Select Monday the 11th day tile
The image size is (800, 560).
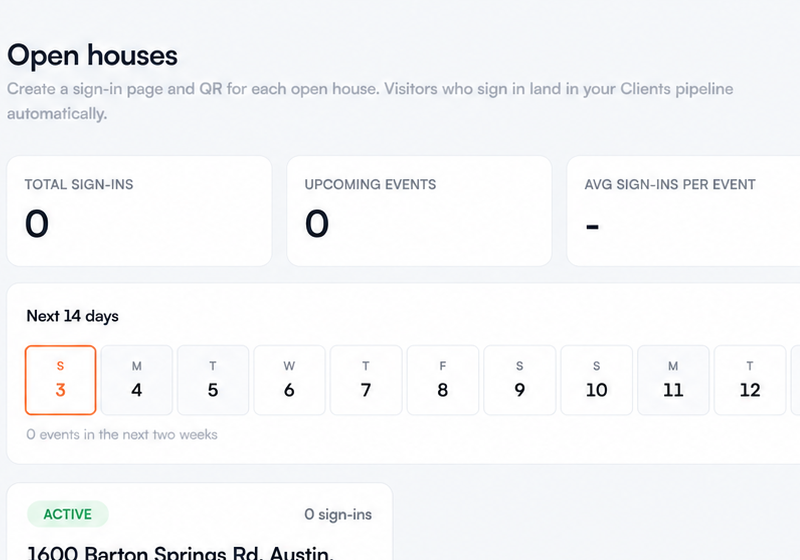(673, 380)
